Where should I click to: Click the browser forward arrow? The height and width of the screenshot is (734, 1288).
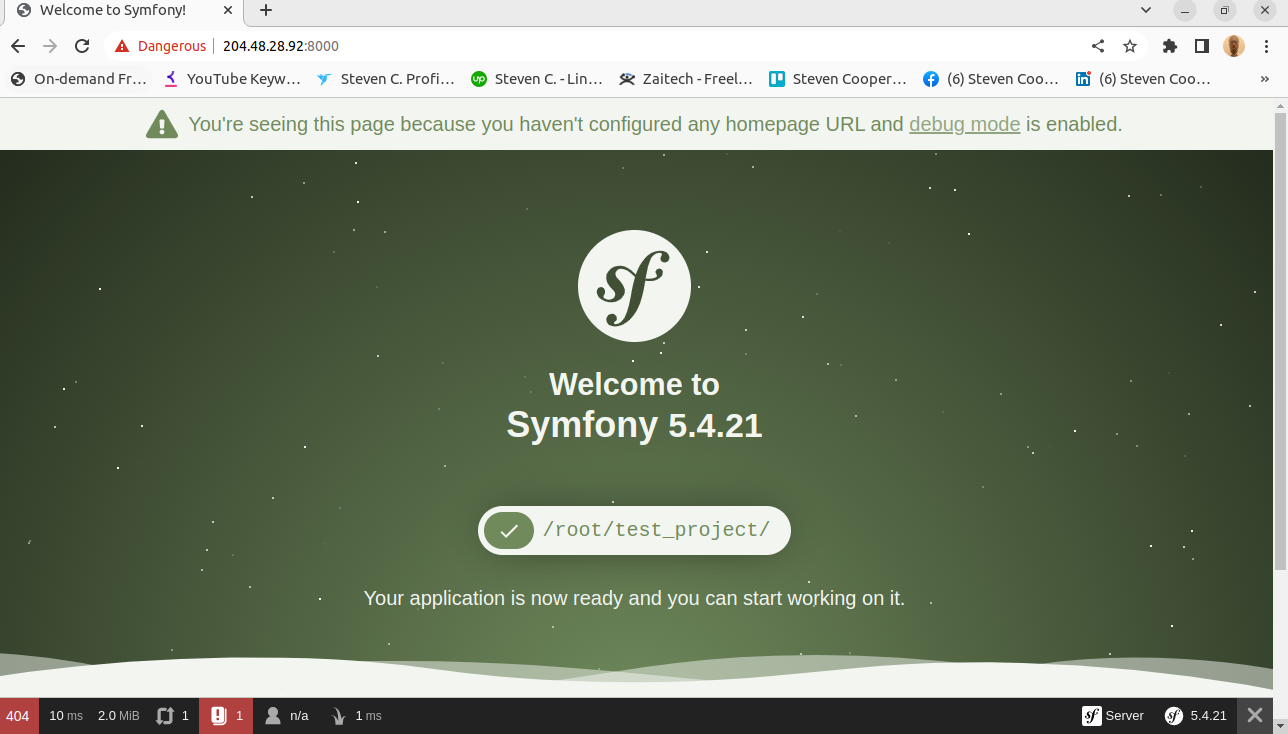pos(50,46)
